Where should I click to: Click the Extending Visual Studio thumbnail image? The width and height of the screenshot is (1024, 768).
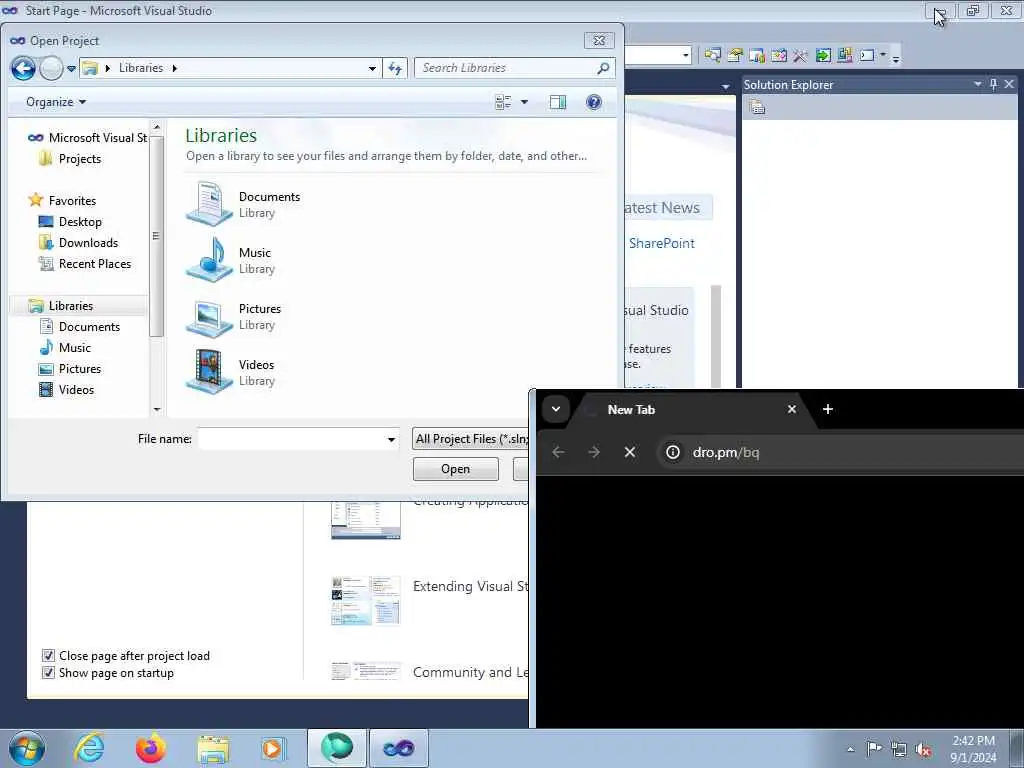[x=365, y=600]
